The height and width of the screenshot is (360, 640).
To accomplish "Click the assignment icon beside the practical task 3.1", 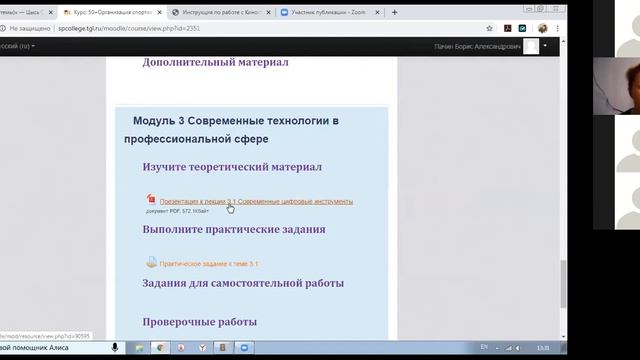I will 151,262.
